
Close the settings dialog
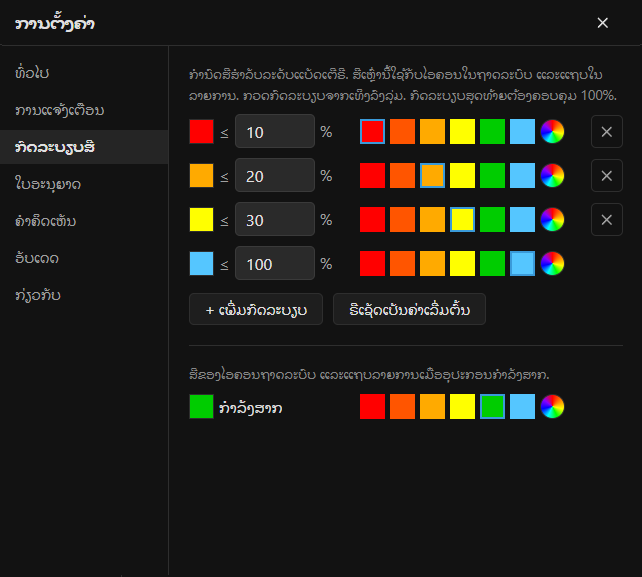602,23
